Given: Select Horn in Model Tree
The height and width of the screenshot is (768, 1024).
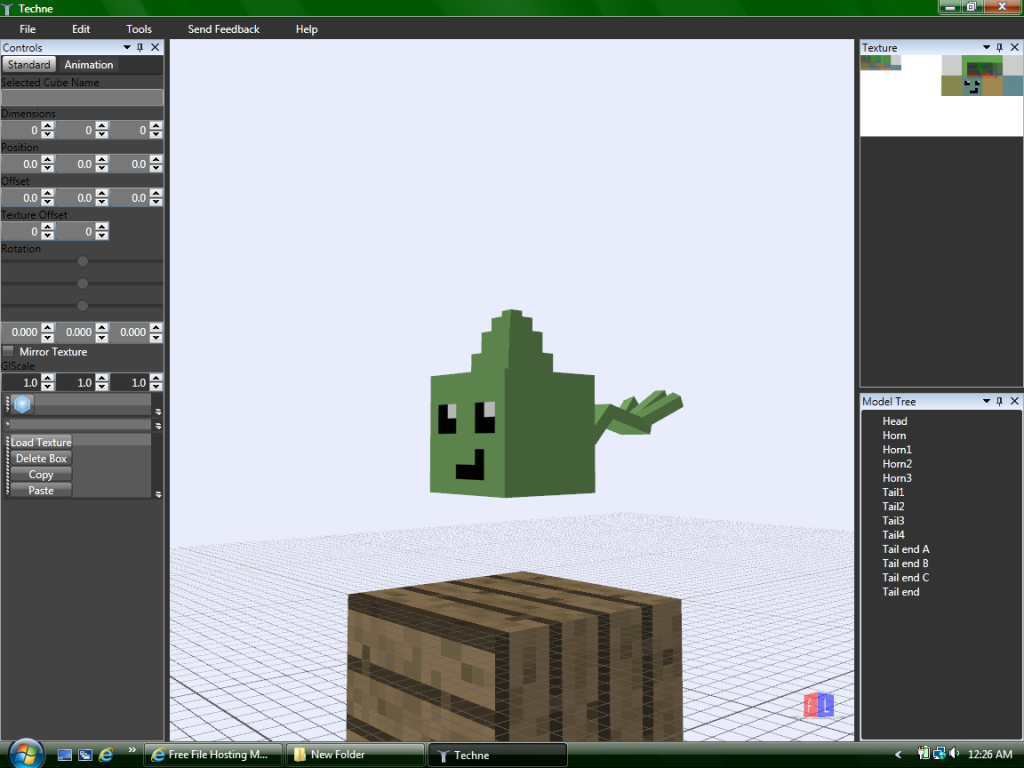Looking at the screenshot, I should (x=894, y=436).
